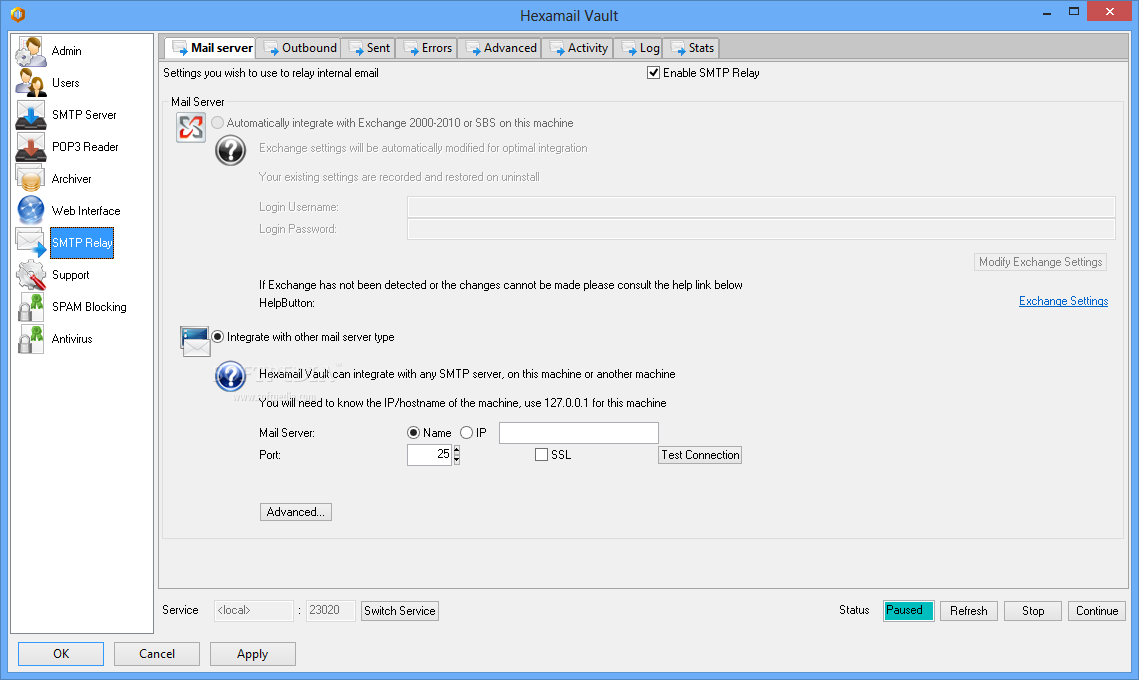
Task: Click the Login Password field
Action: (761, 229)
